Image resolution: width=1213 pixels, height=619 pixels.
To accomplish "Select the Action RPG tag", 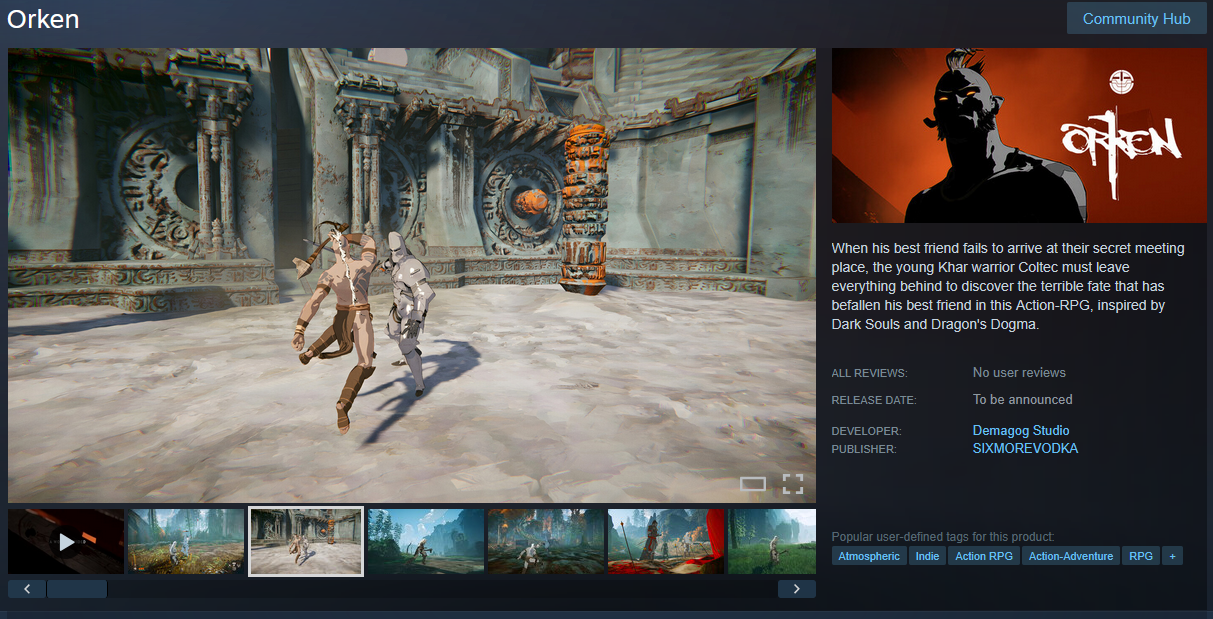I will click(984, 556).
